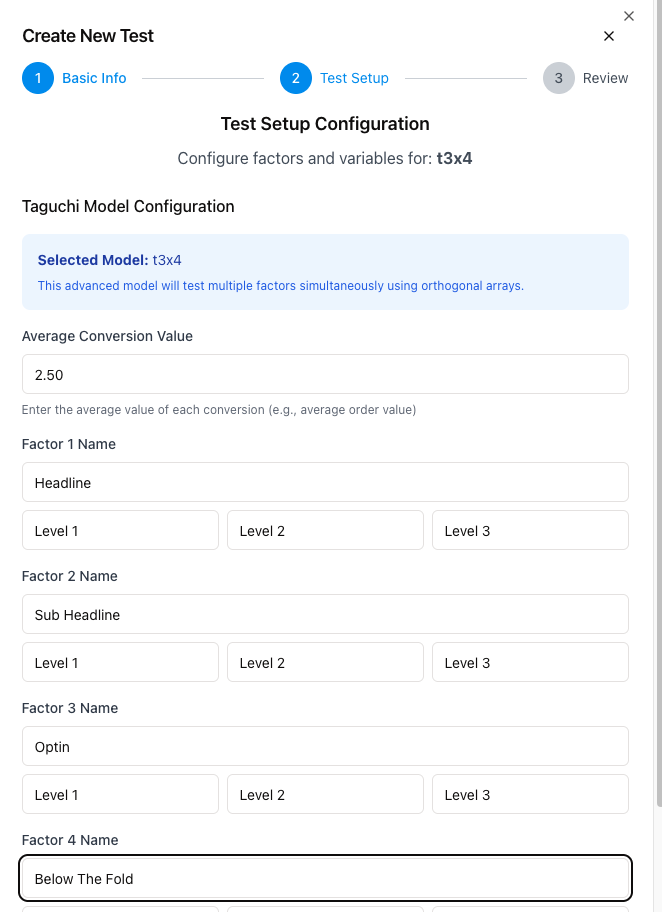Click Headline factor's Level 2 field

tap(325, 530)
